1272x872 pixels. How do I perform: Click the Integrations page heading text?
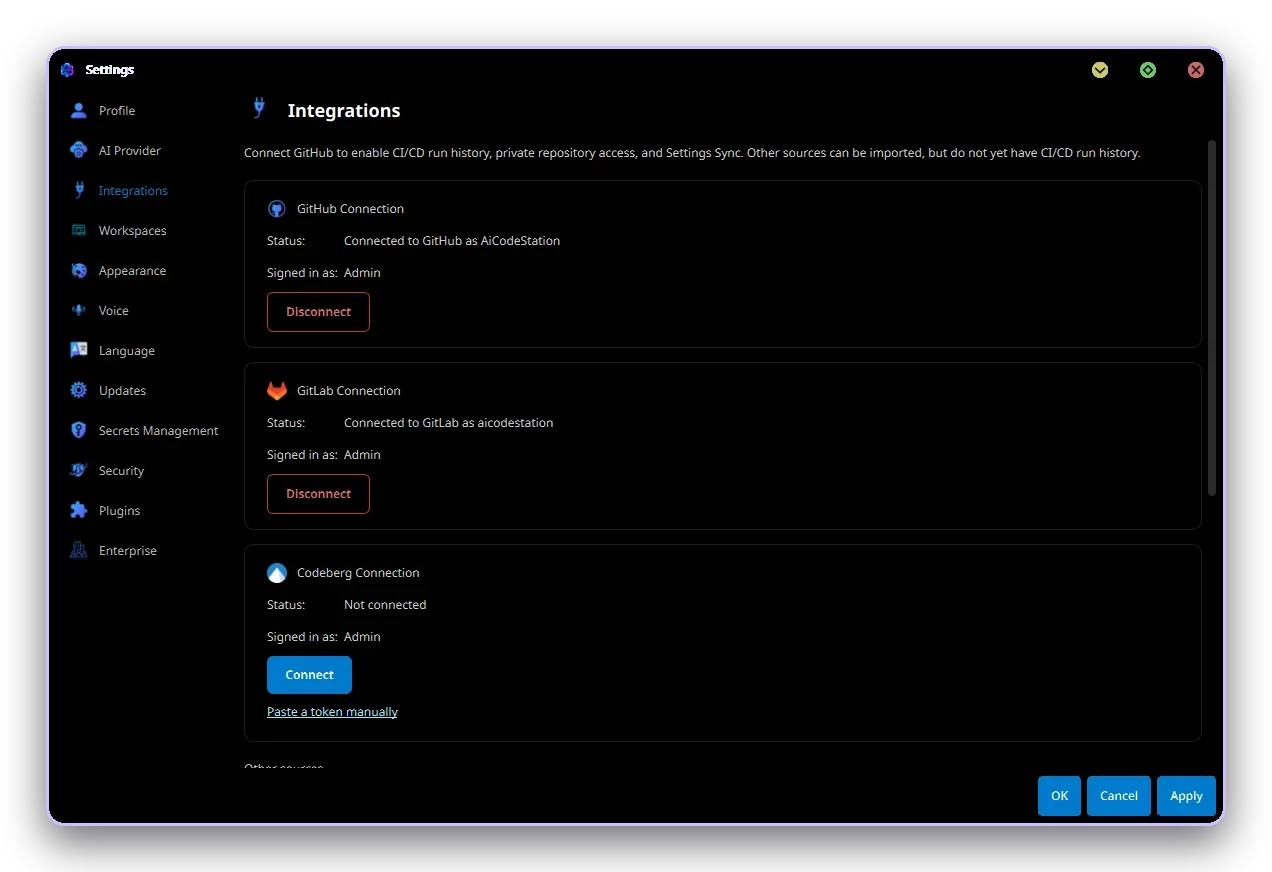pyautogui.click(x=344, y=111)
